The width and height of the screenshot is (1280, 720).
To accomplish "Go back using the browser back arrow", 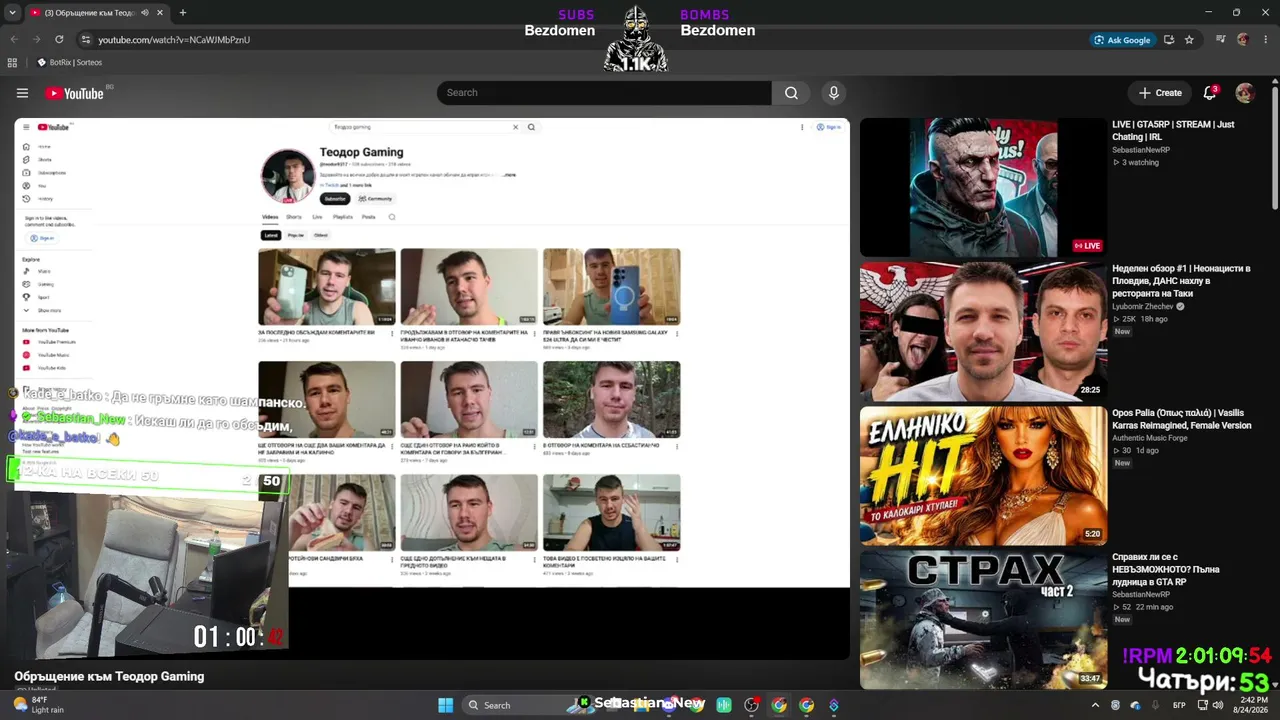I will pyautogui.click(x=14, y=40).
